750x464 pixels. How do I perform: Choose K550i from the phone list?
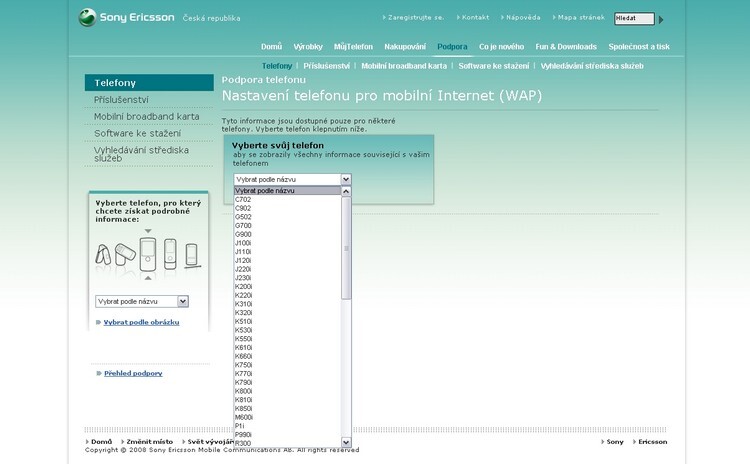(287, 339)
